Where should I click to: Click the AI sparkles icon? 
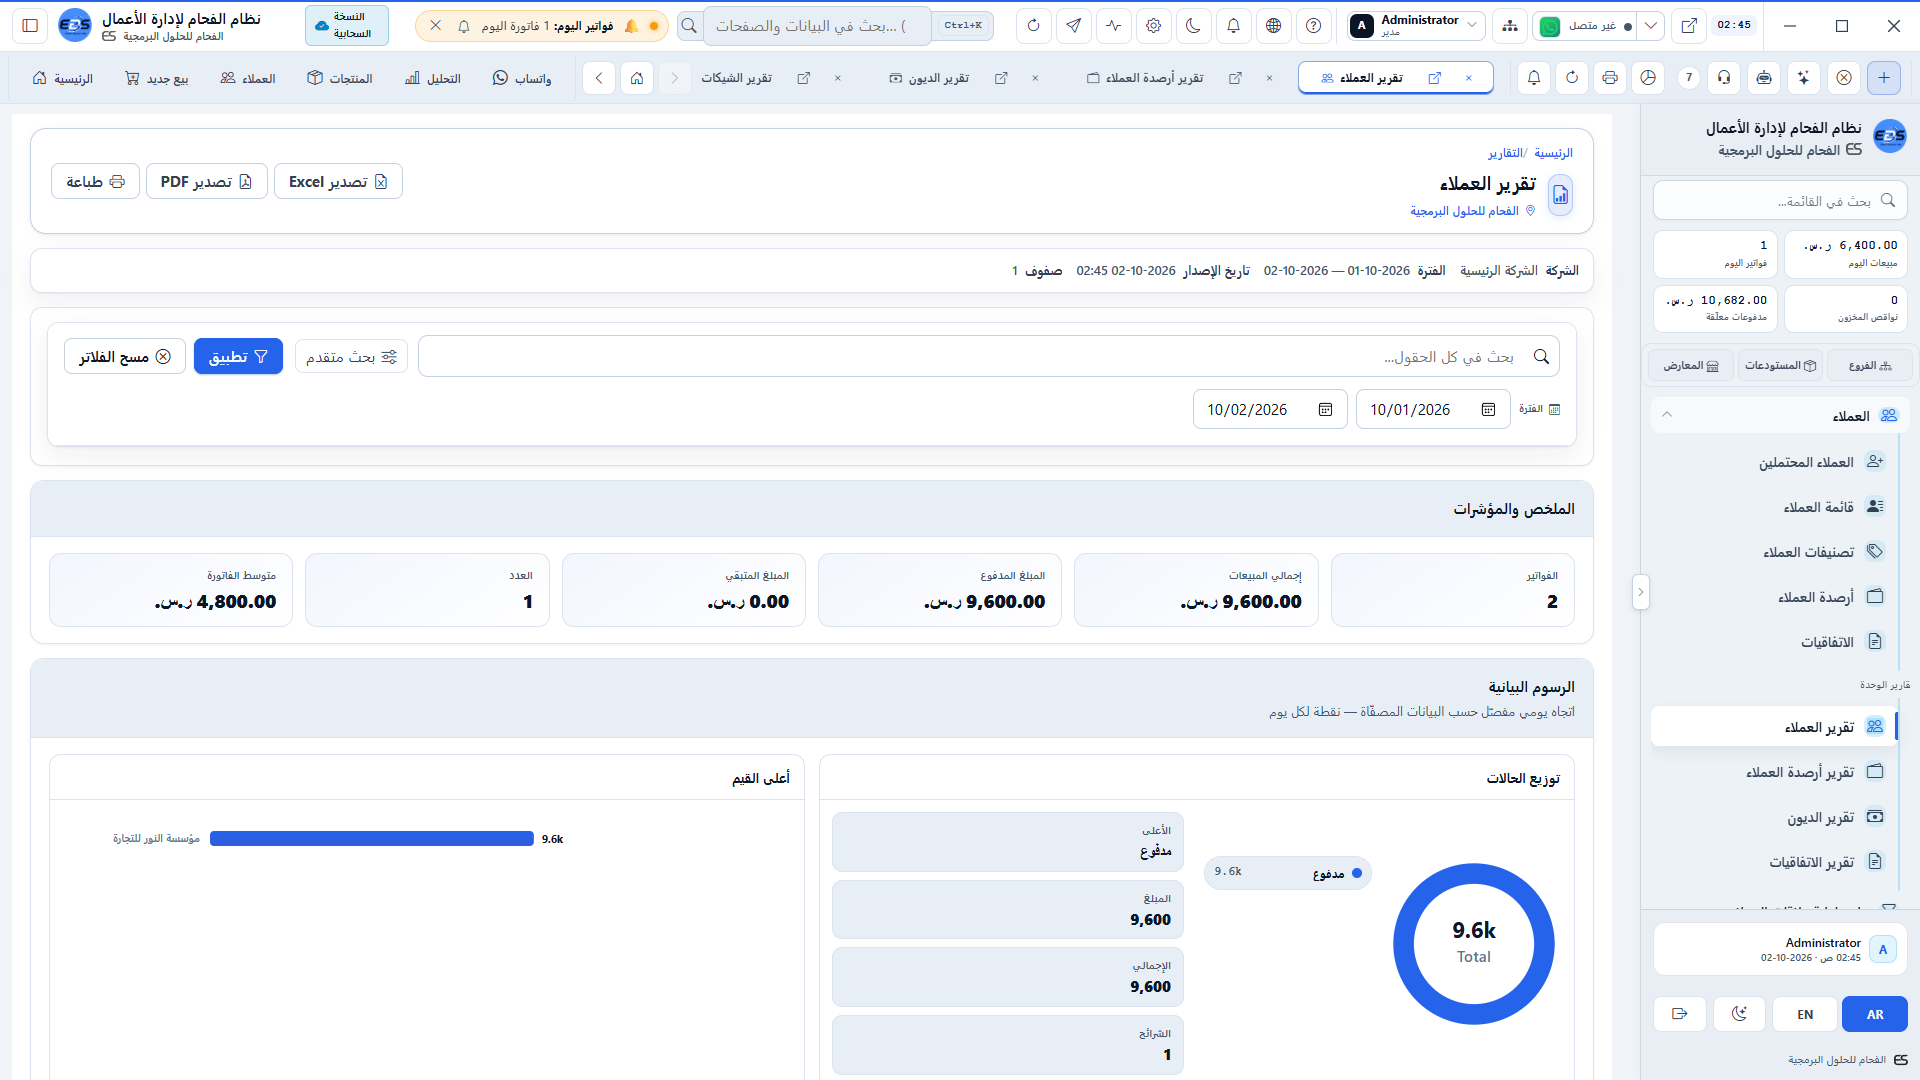(1803, 78)
